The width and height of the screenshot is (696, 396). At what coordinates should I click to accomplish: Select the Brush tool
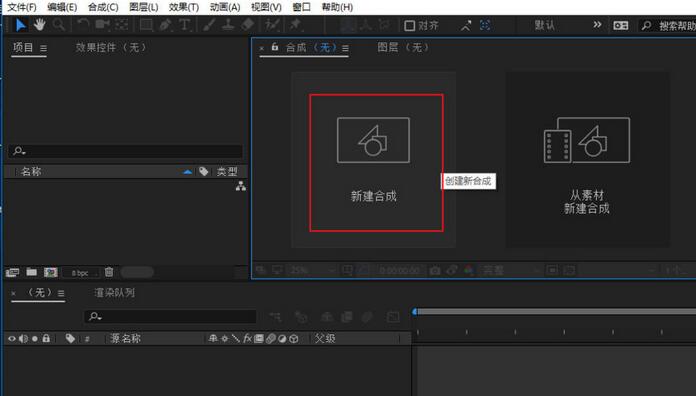(209, 25)
